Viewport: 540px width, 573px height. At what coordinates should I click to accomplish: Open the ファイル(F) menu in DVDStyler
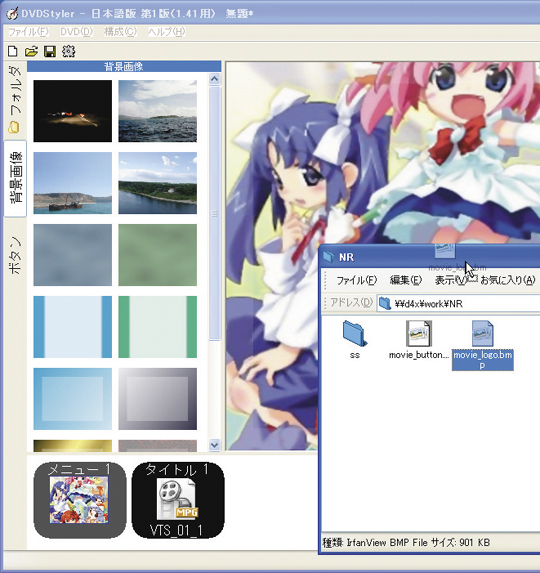(x=28, y=32)
